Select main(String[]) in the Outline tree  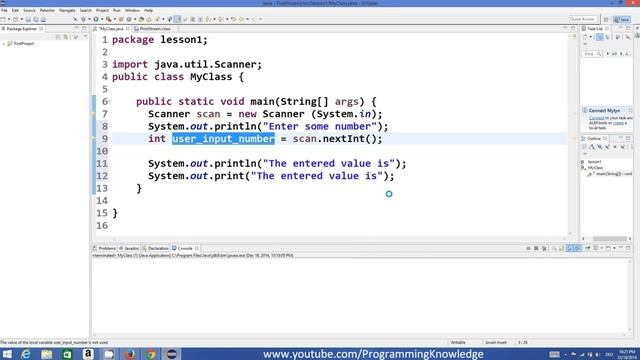point(612,174)
